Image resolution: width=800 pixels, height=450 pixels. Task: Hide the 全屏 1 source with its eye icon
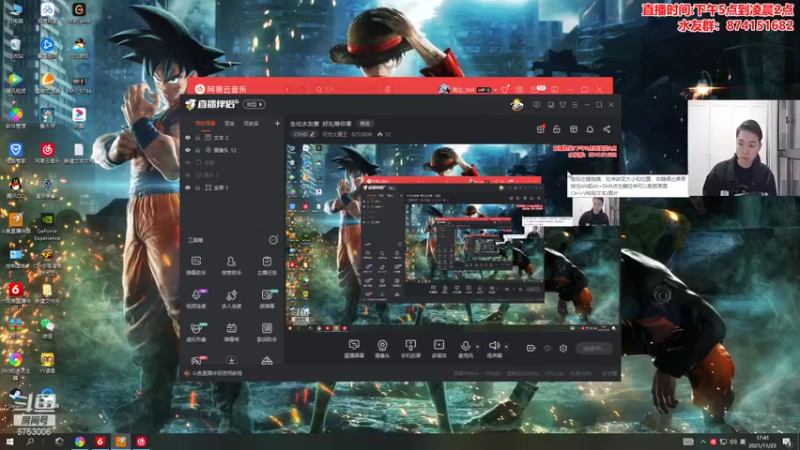point(188,188)
